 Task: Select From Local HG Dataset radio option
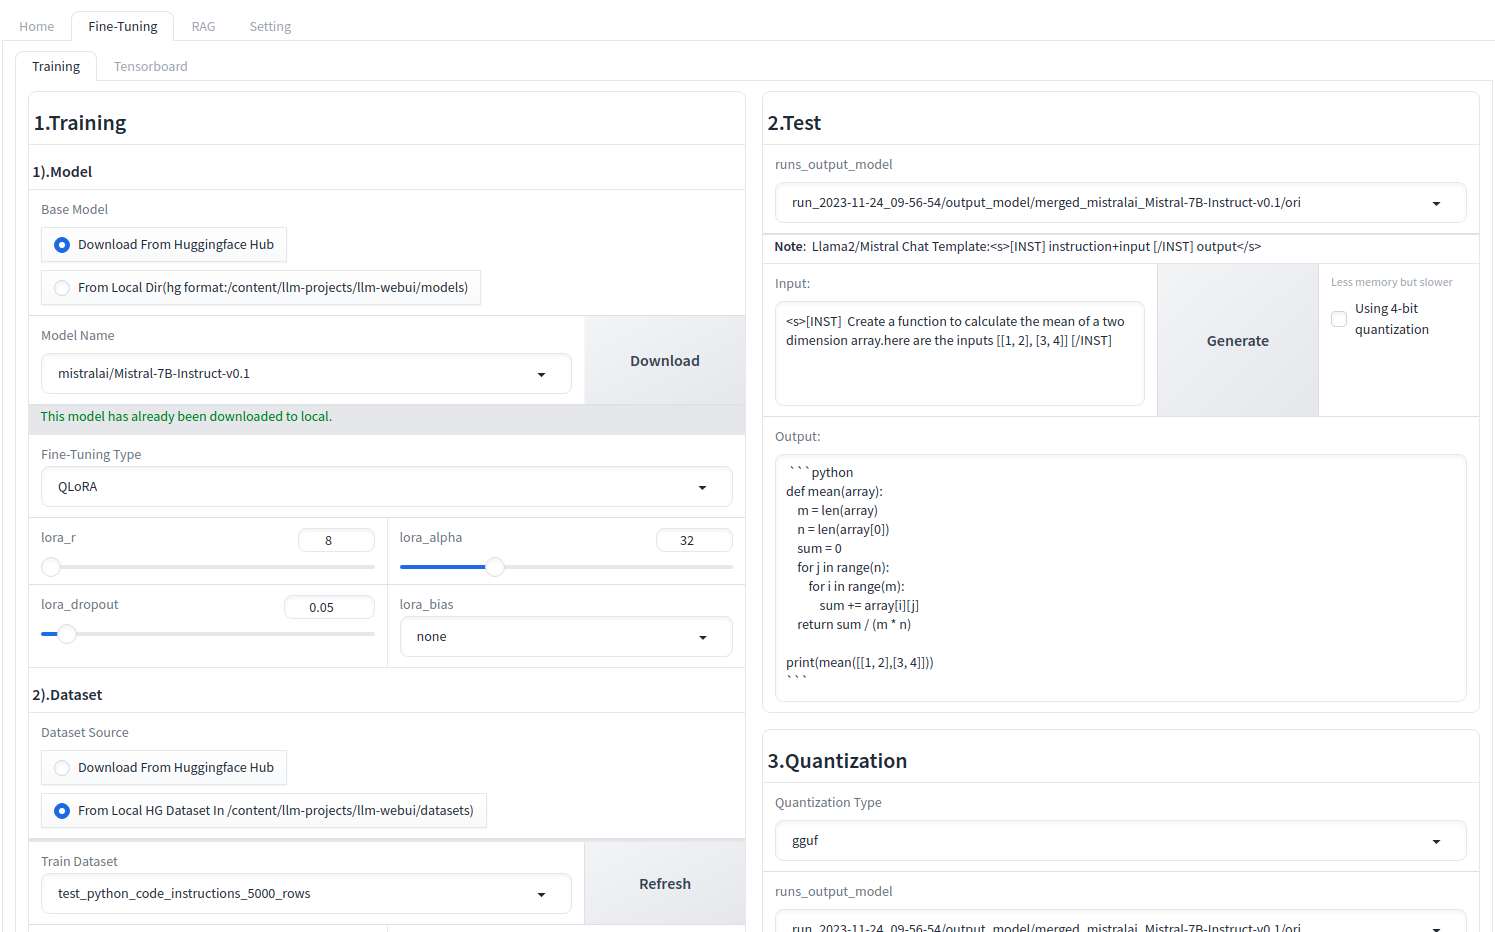[x=62, y=811]
